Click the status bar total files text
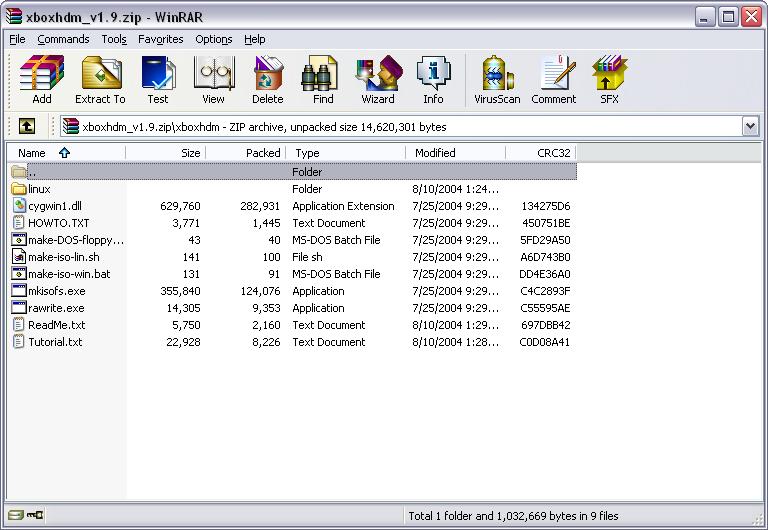768x530 pixels. [x=513, y=516]
